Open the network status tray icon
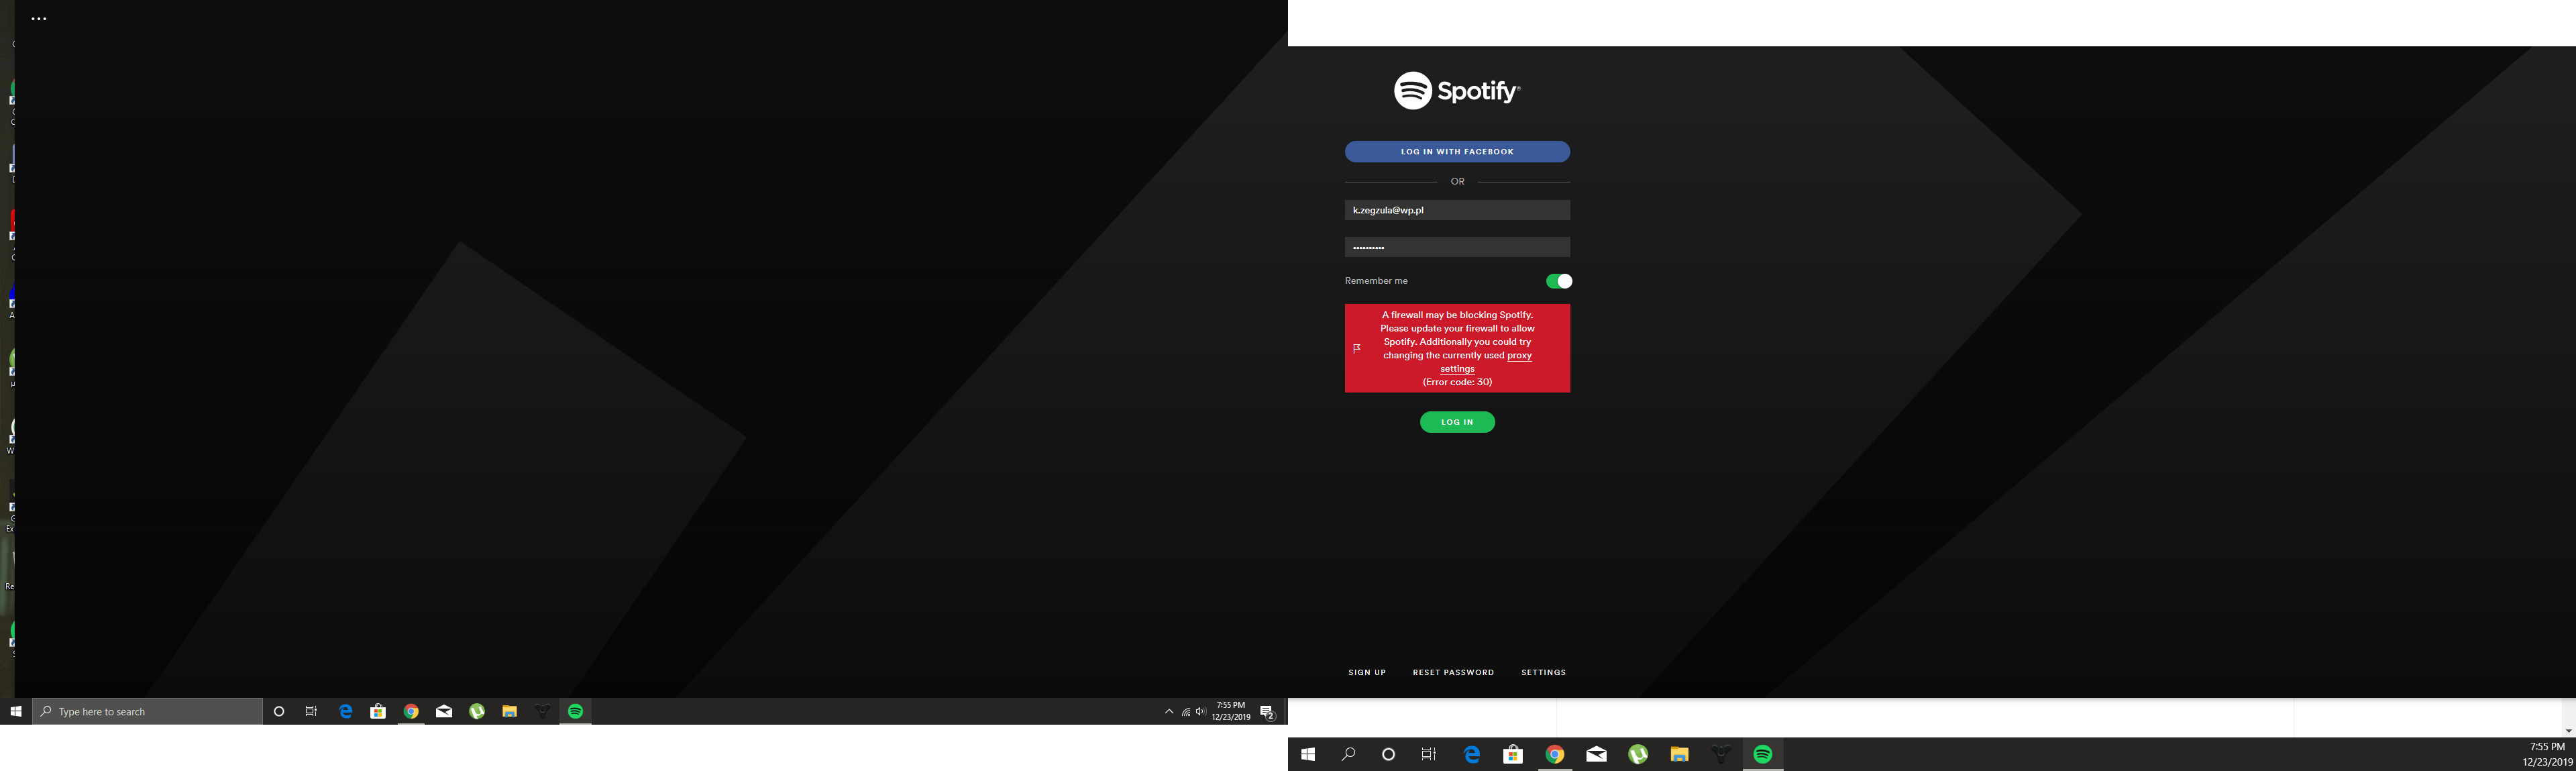The image size is (2576, 771). (1185, 712)
